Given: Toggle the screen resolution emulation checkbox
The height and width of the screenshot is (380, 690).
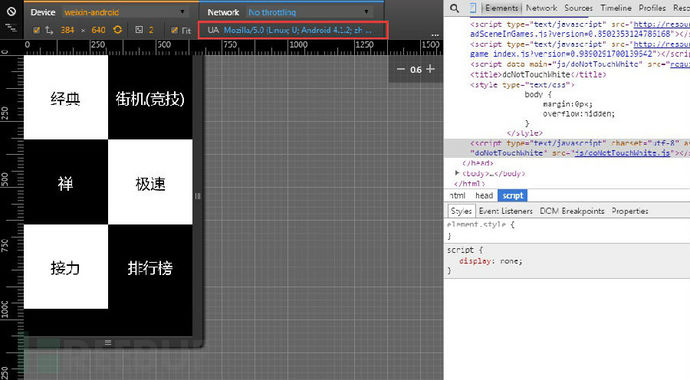Looking at the screenshot, I should point(37,30).
